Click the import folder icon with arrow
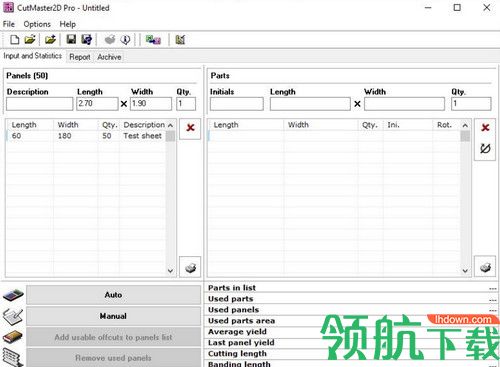Image resolution: width=500 pixels, height=367 pixels. click(x=50, y=40)
